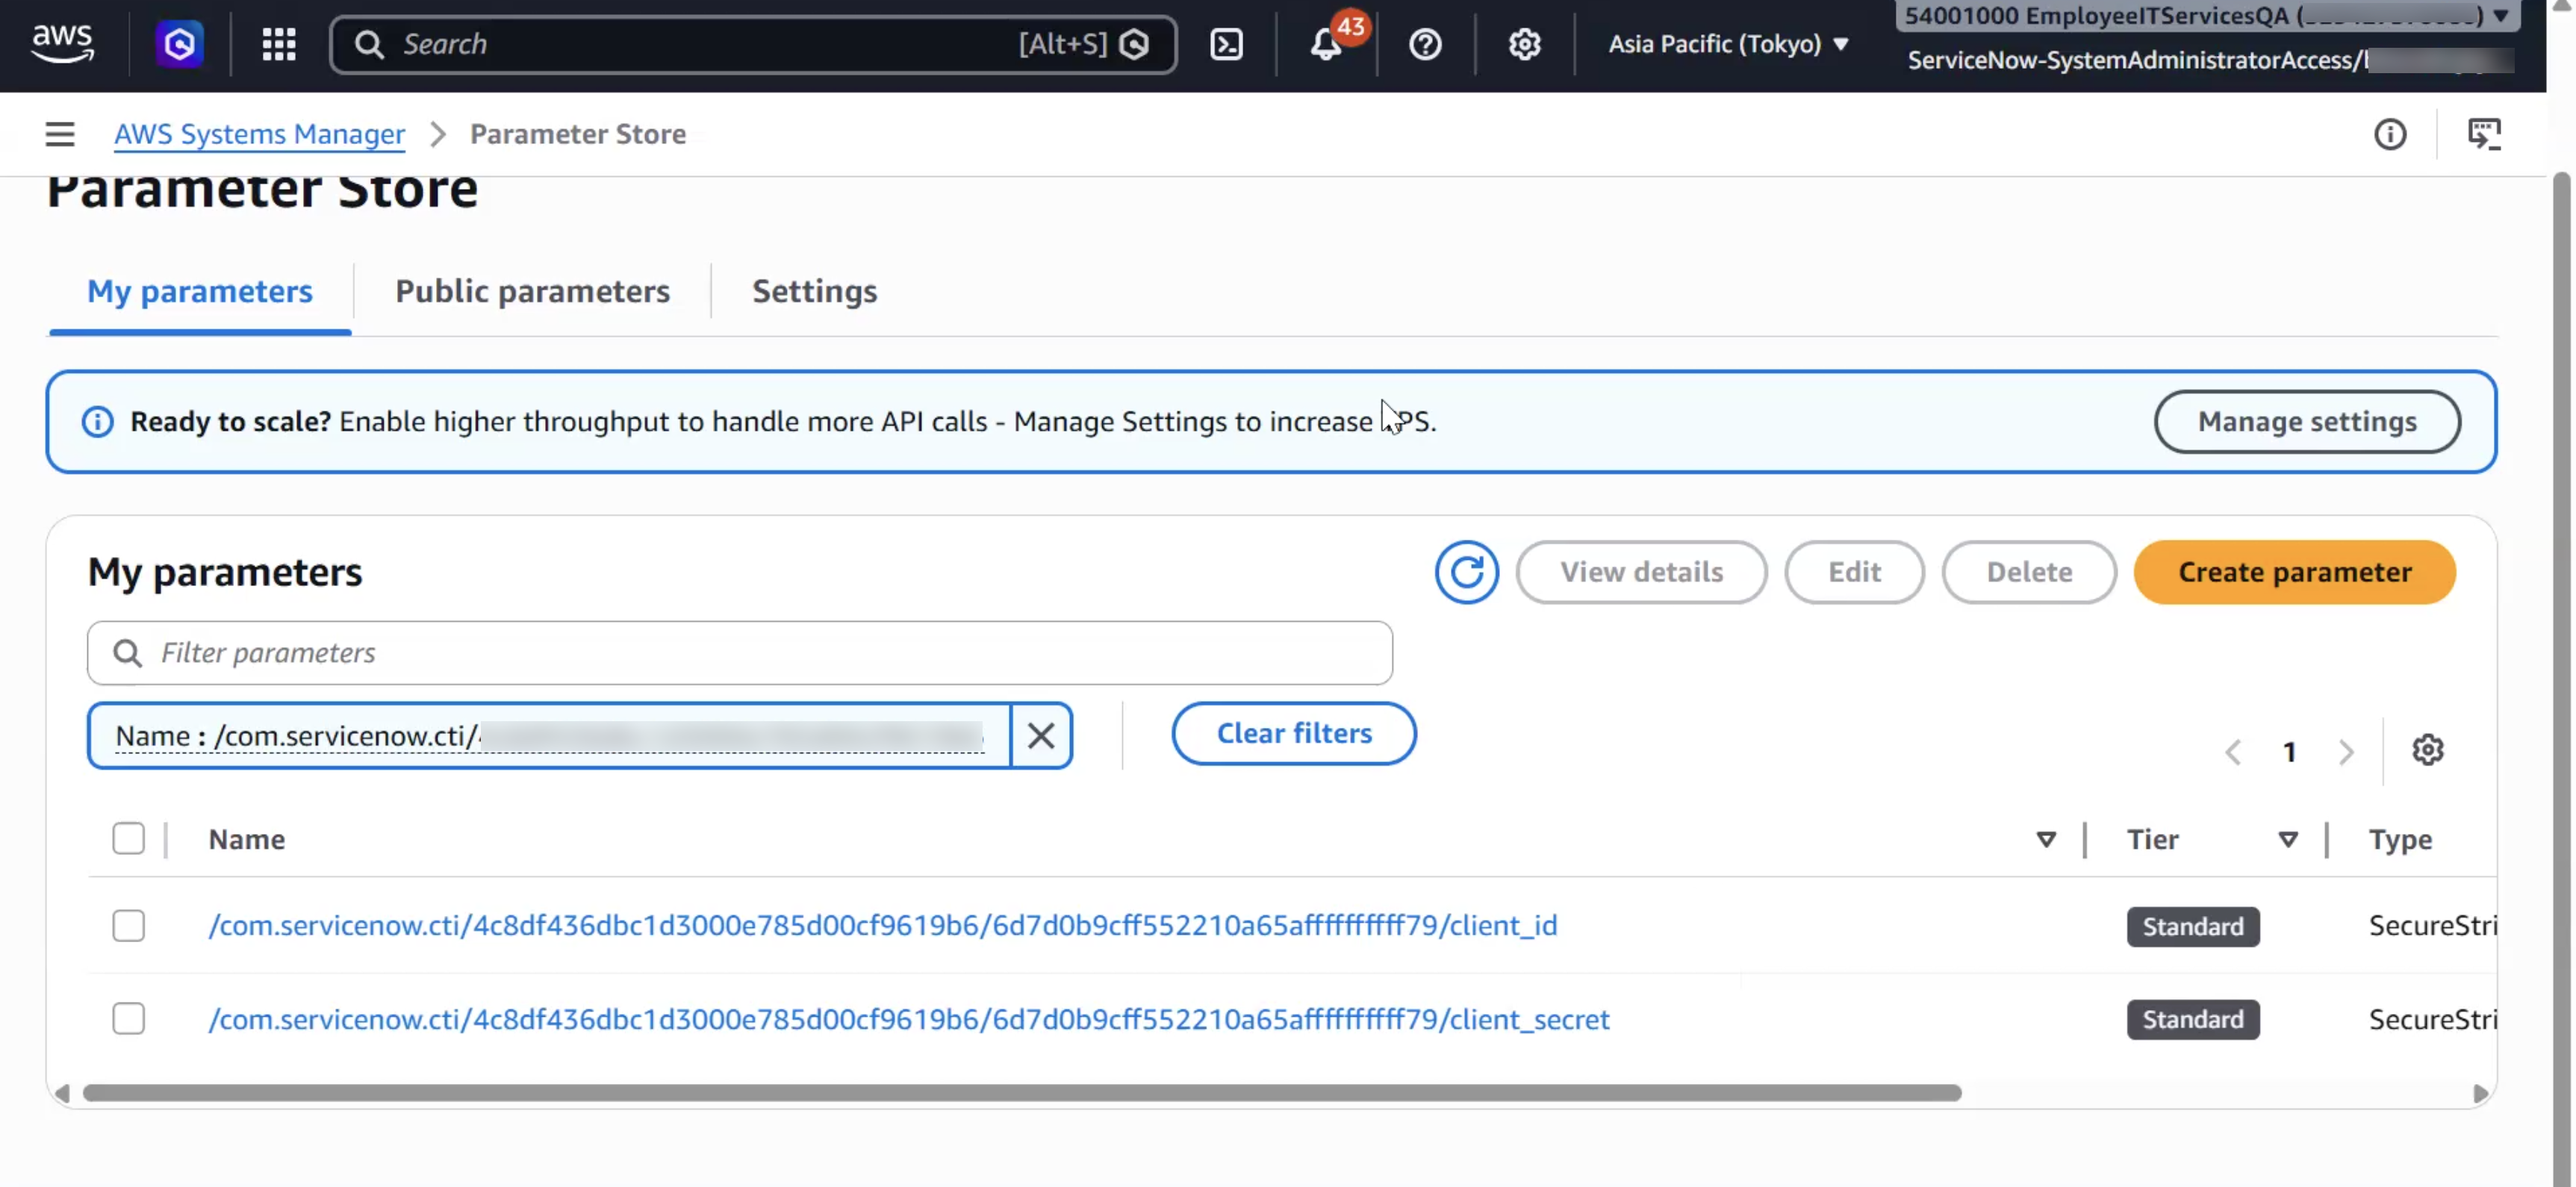2576x1187 pixels.
Task: Click the SecureString type in client_id row
Action: pos(2432,925)
